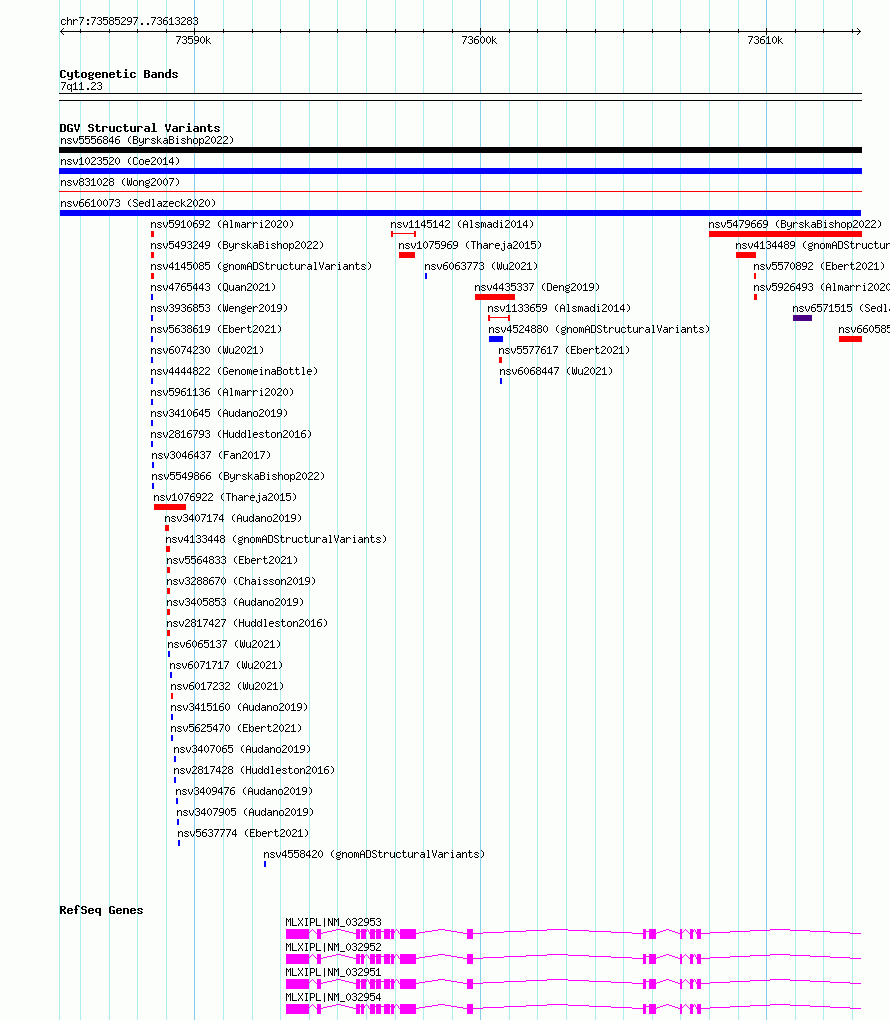Click the 7q11.23 cytogenetic band label
This screenshot has height=1020, width=890.
click(81, 87)
